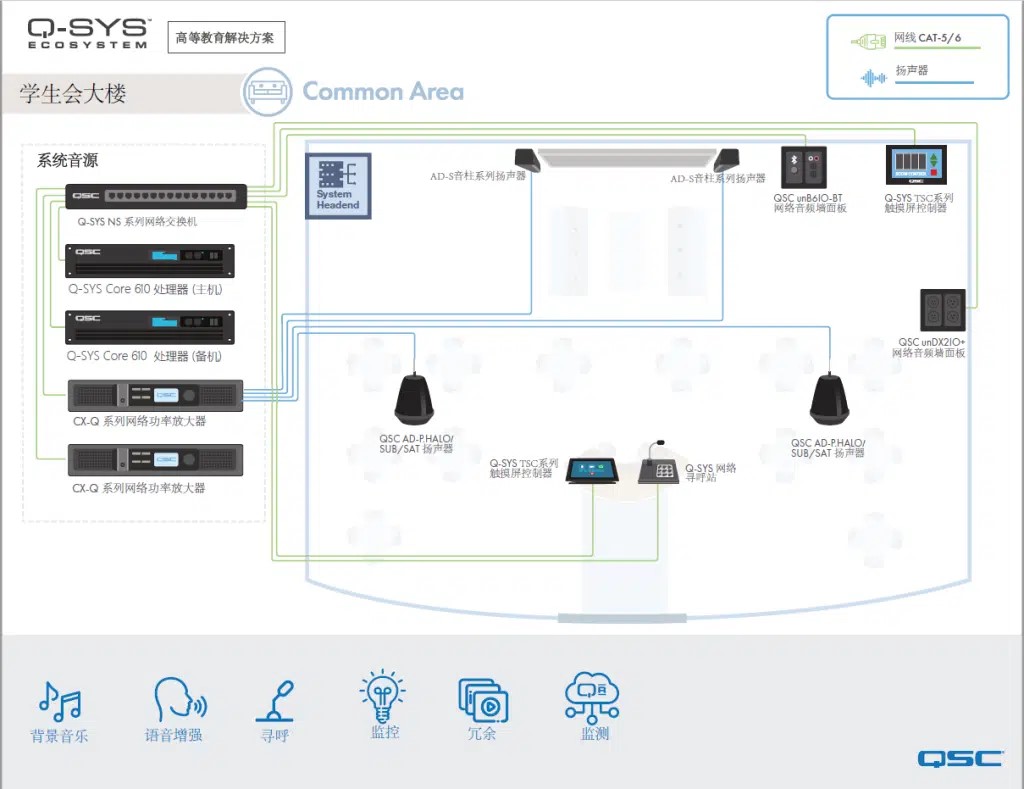This screenshot has height=789, width=1024.
Task: Select the wall-mounted TSC touch screen controller
Action: tap(916, 165)
